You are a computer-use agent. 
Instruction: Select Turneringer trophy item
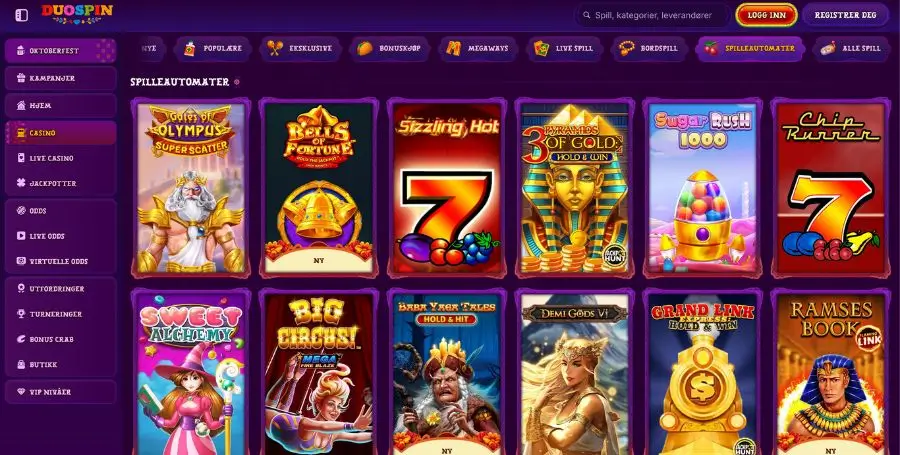(60, 314)
